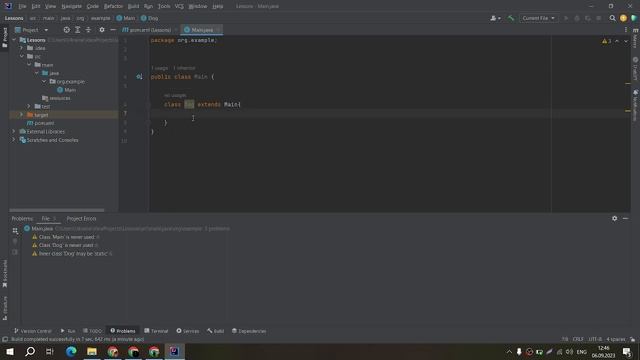Open Version Control tool window
This screenshot has width=640, height=360.
(x=33, y=331)
